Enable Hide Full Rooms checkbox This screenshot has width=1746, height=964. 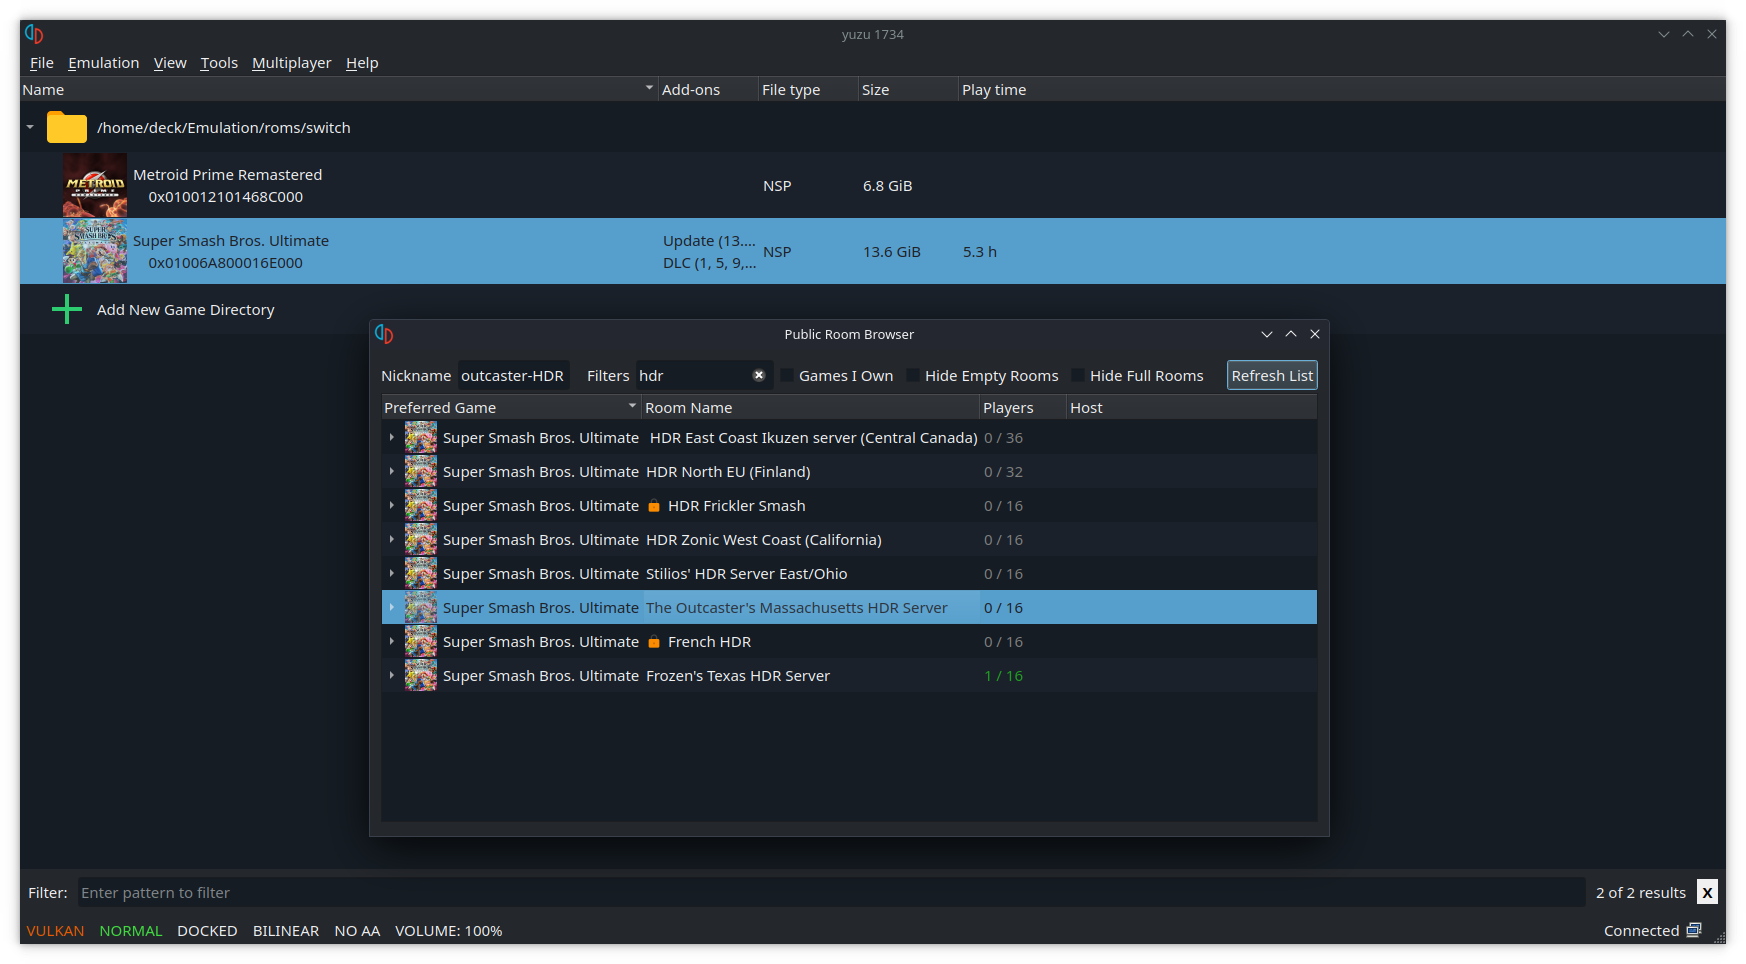(1078, 376)
